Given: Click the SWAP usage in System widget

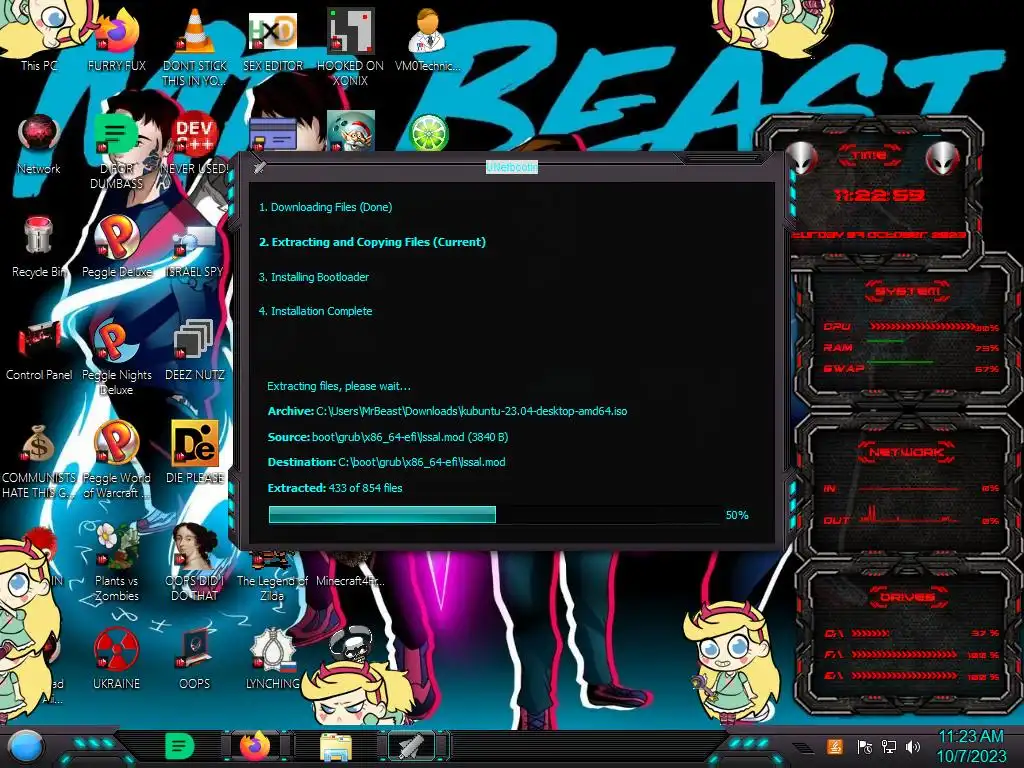Looking at the screenshot, I should pyautogui.click(x=910, y=367).
